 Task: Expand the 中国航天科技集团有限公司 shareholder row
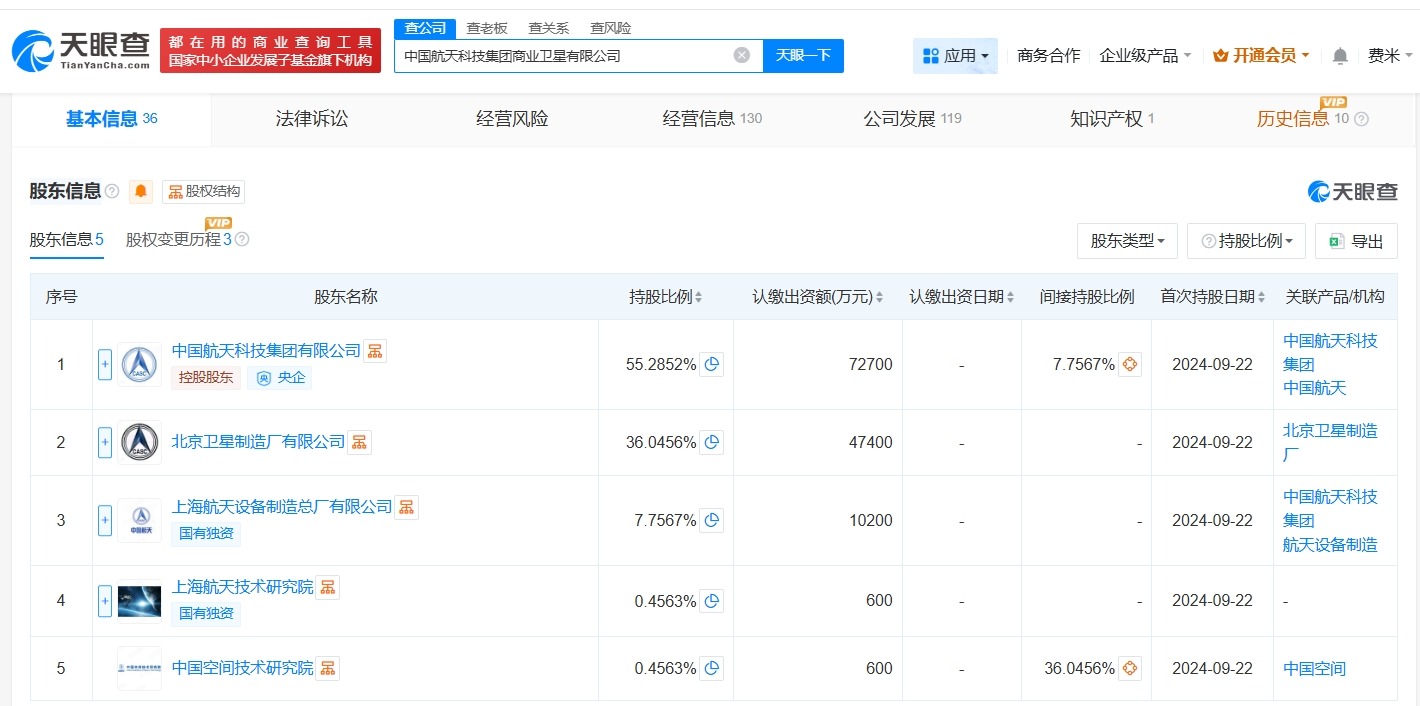click(104, 364)
